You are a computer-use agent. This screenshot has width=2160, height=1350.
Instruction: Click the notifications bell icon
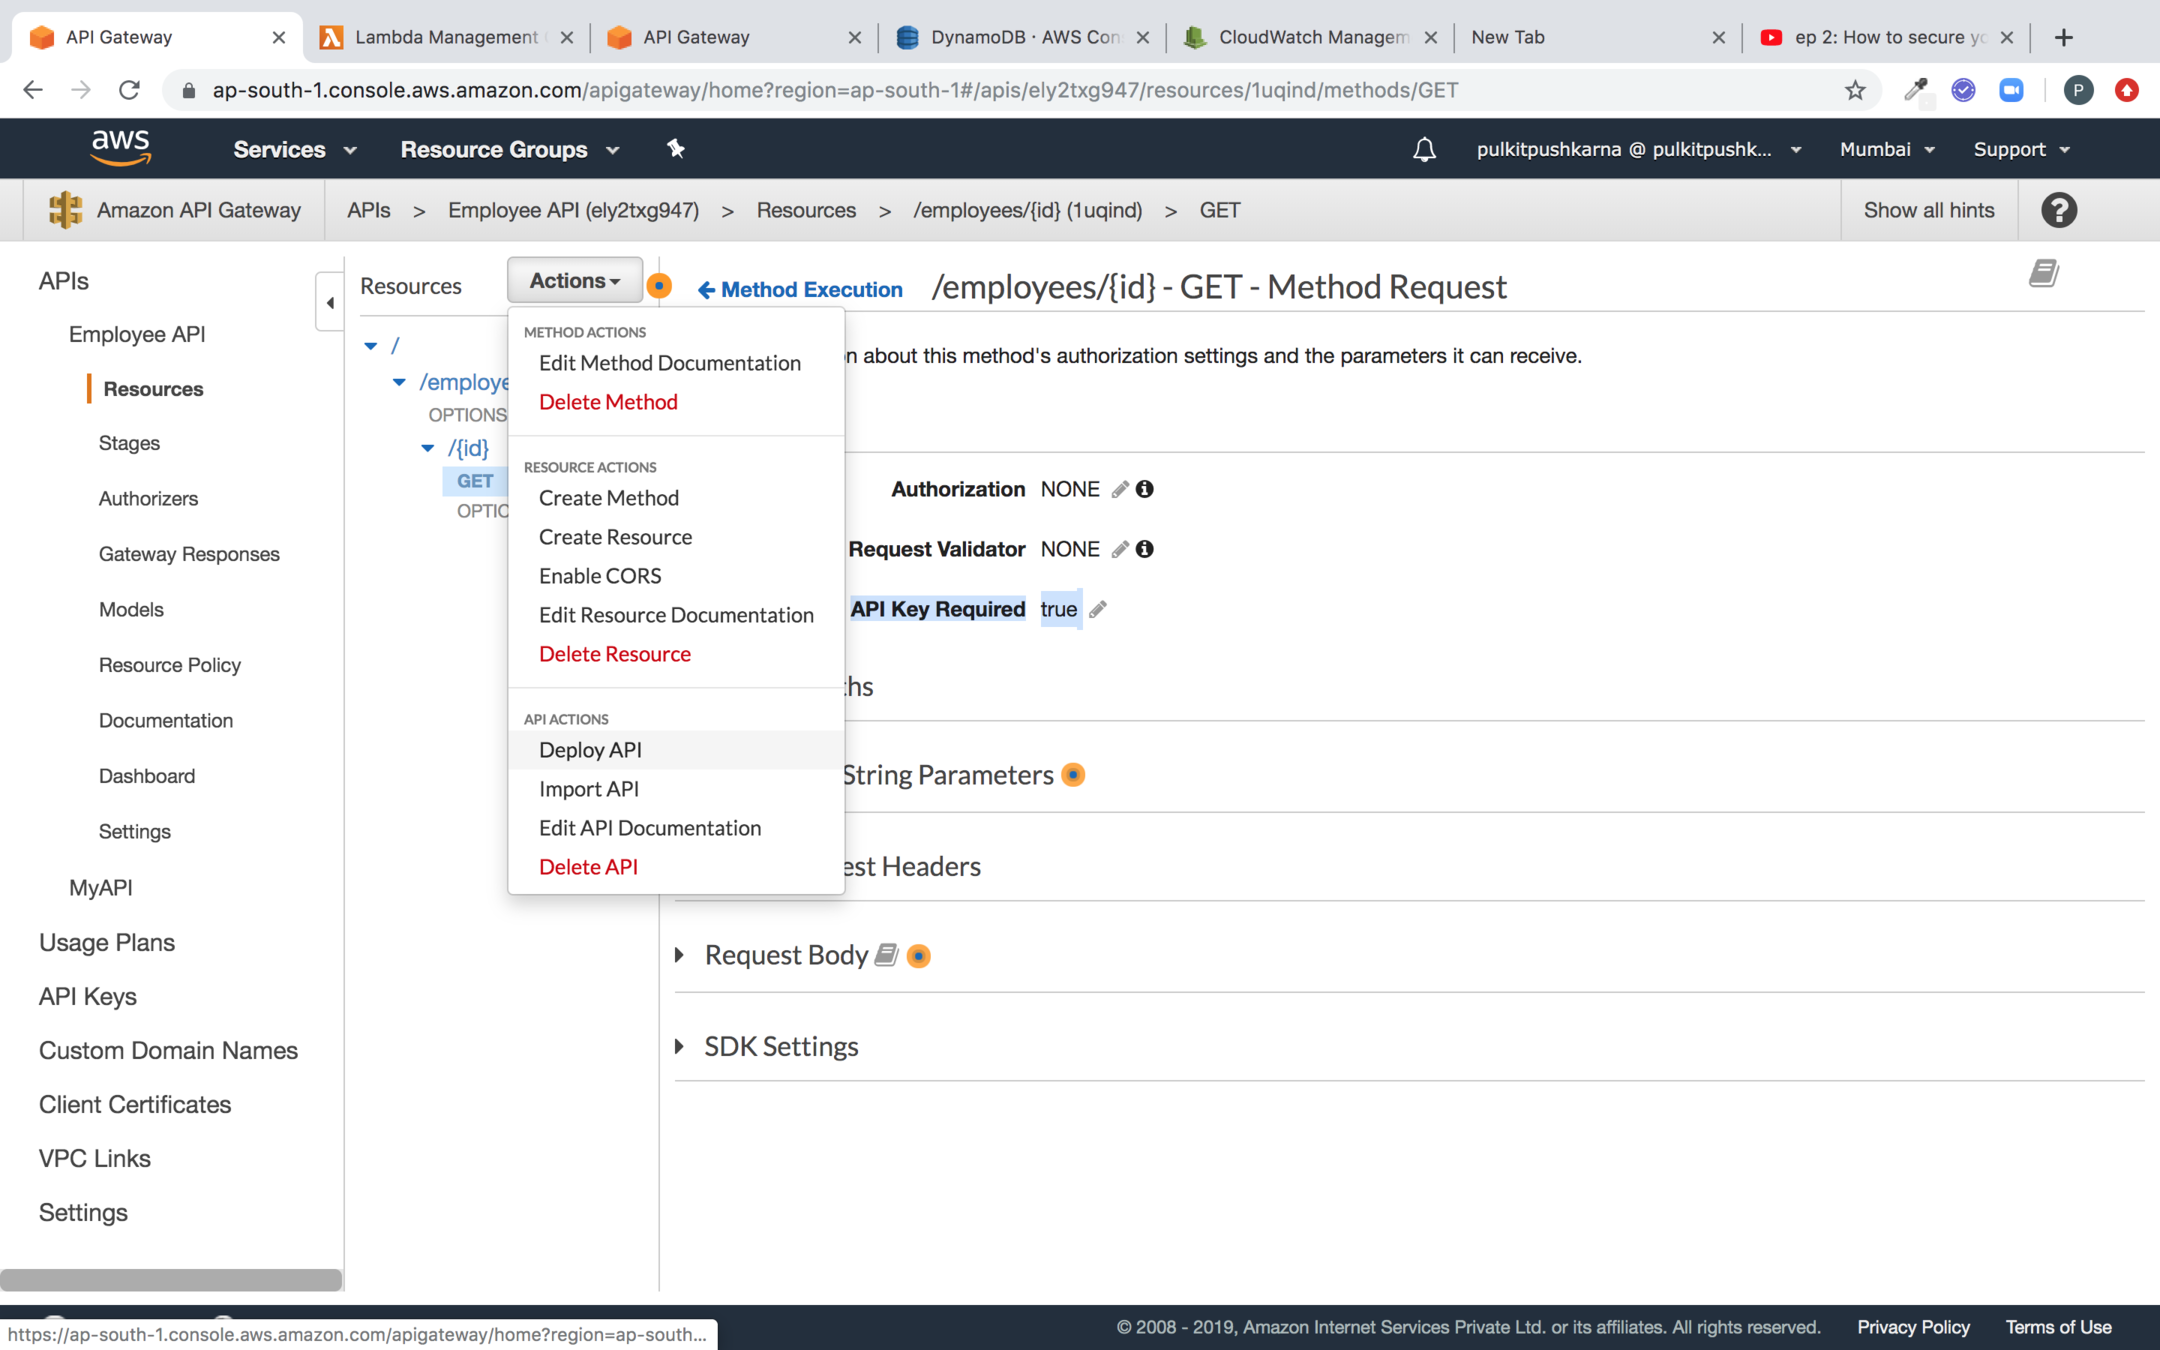point(1424,149)
